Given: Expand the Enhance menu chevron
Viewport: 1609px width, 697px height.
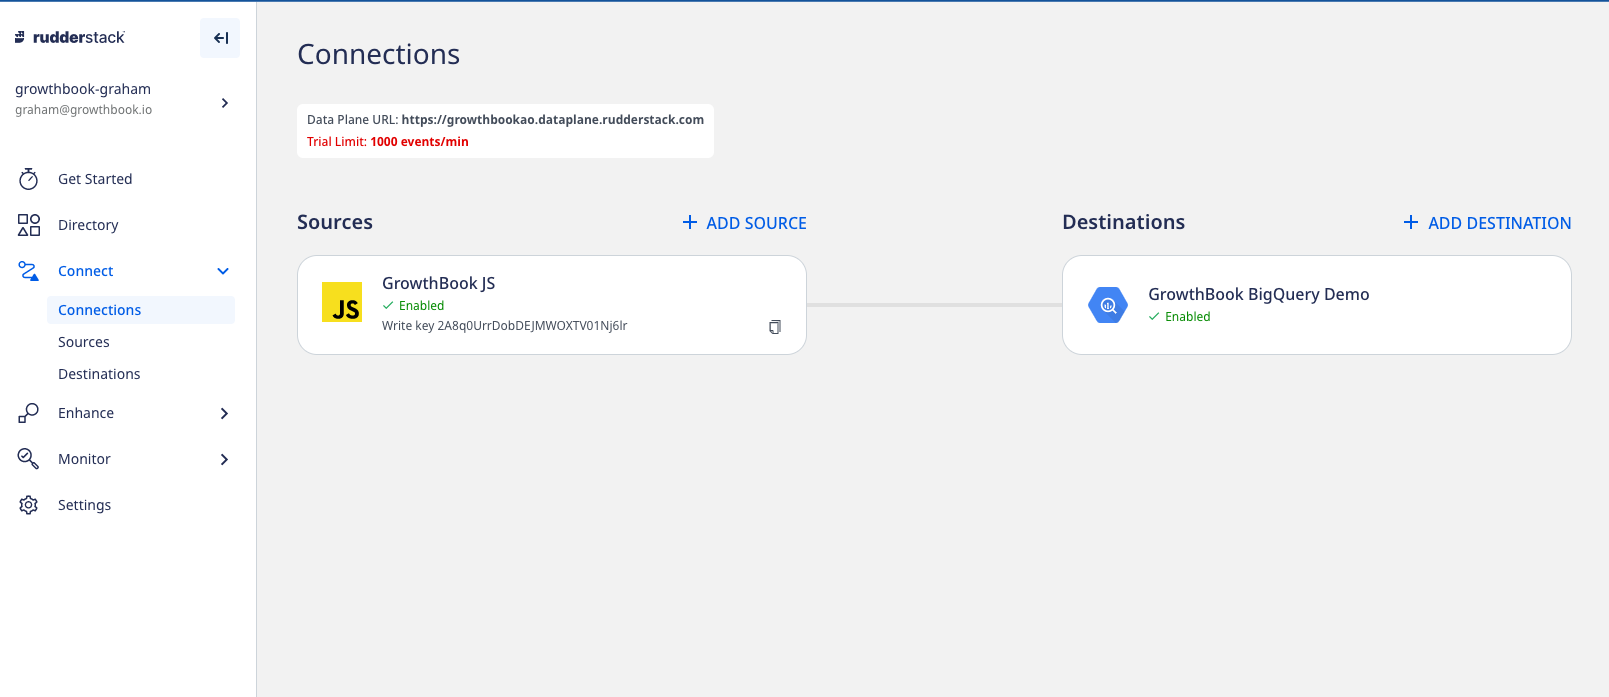Looking at the screenshot, I should 224,413.
